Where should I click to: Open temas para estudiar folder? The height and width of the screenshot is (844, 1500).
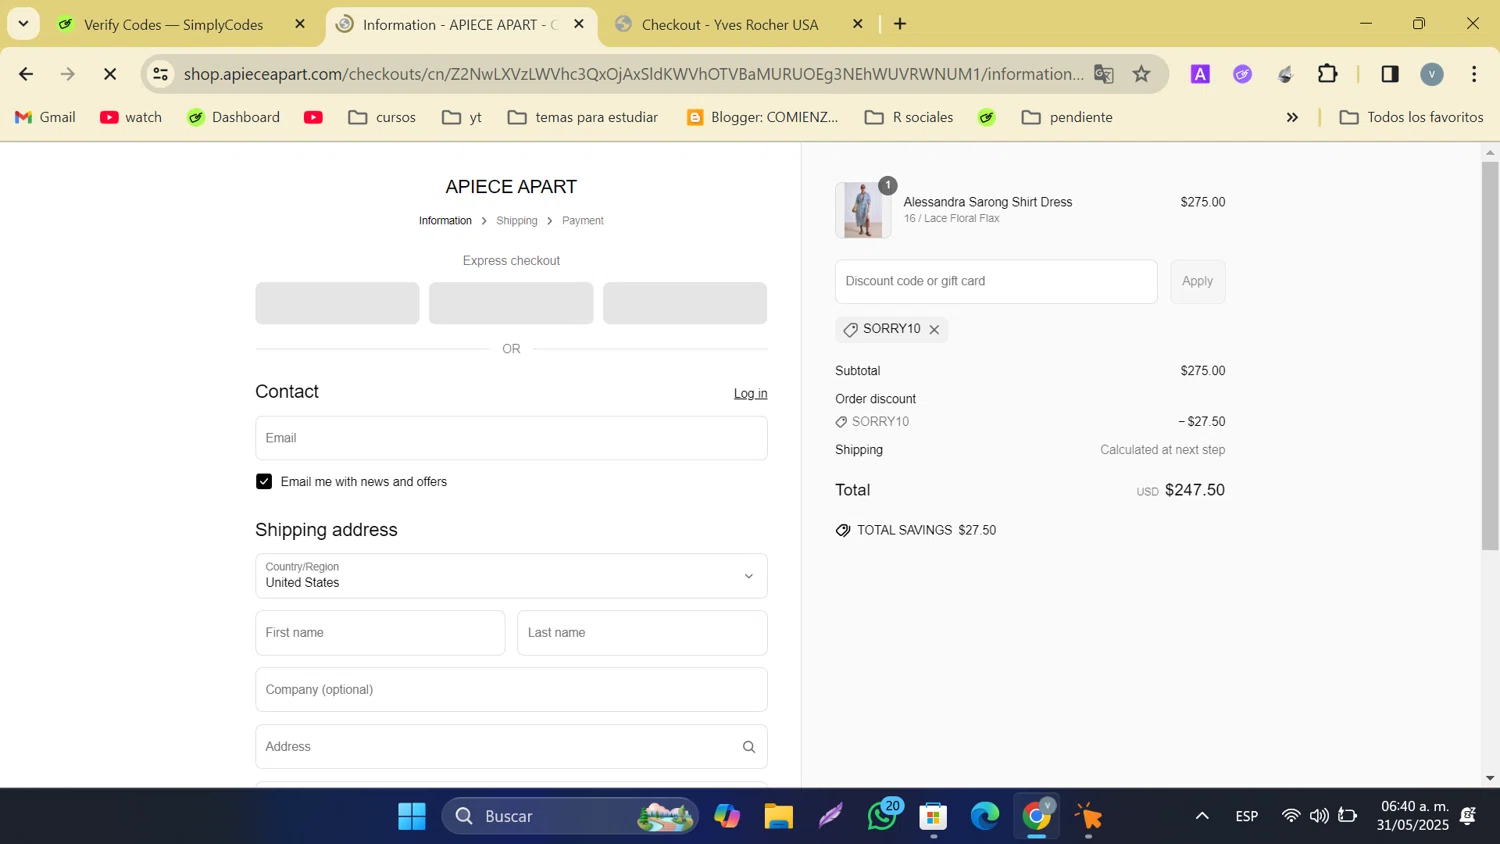[x=583, y=117]
